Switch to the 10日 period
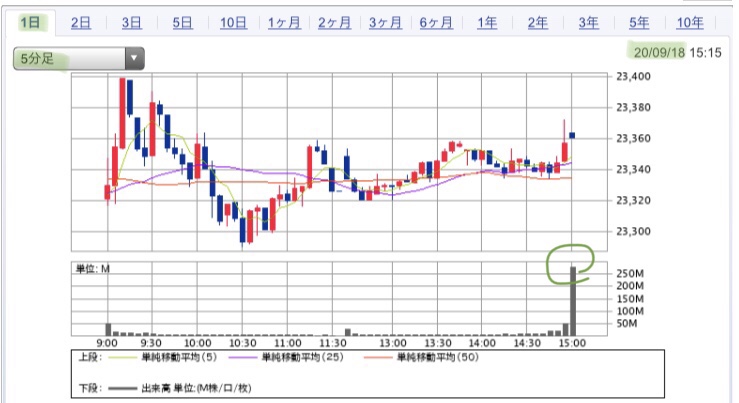 233,22
